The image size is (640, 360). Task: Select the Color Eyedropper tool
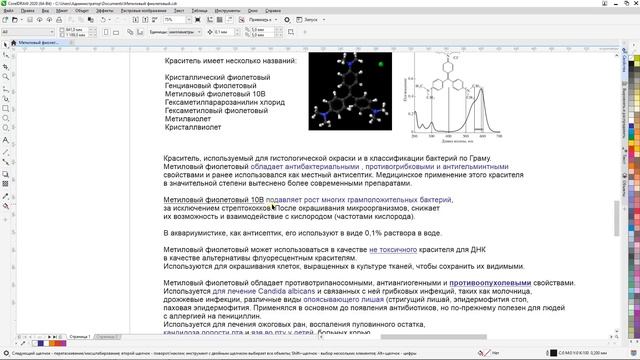5,196
